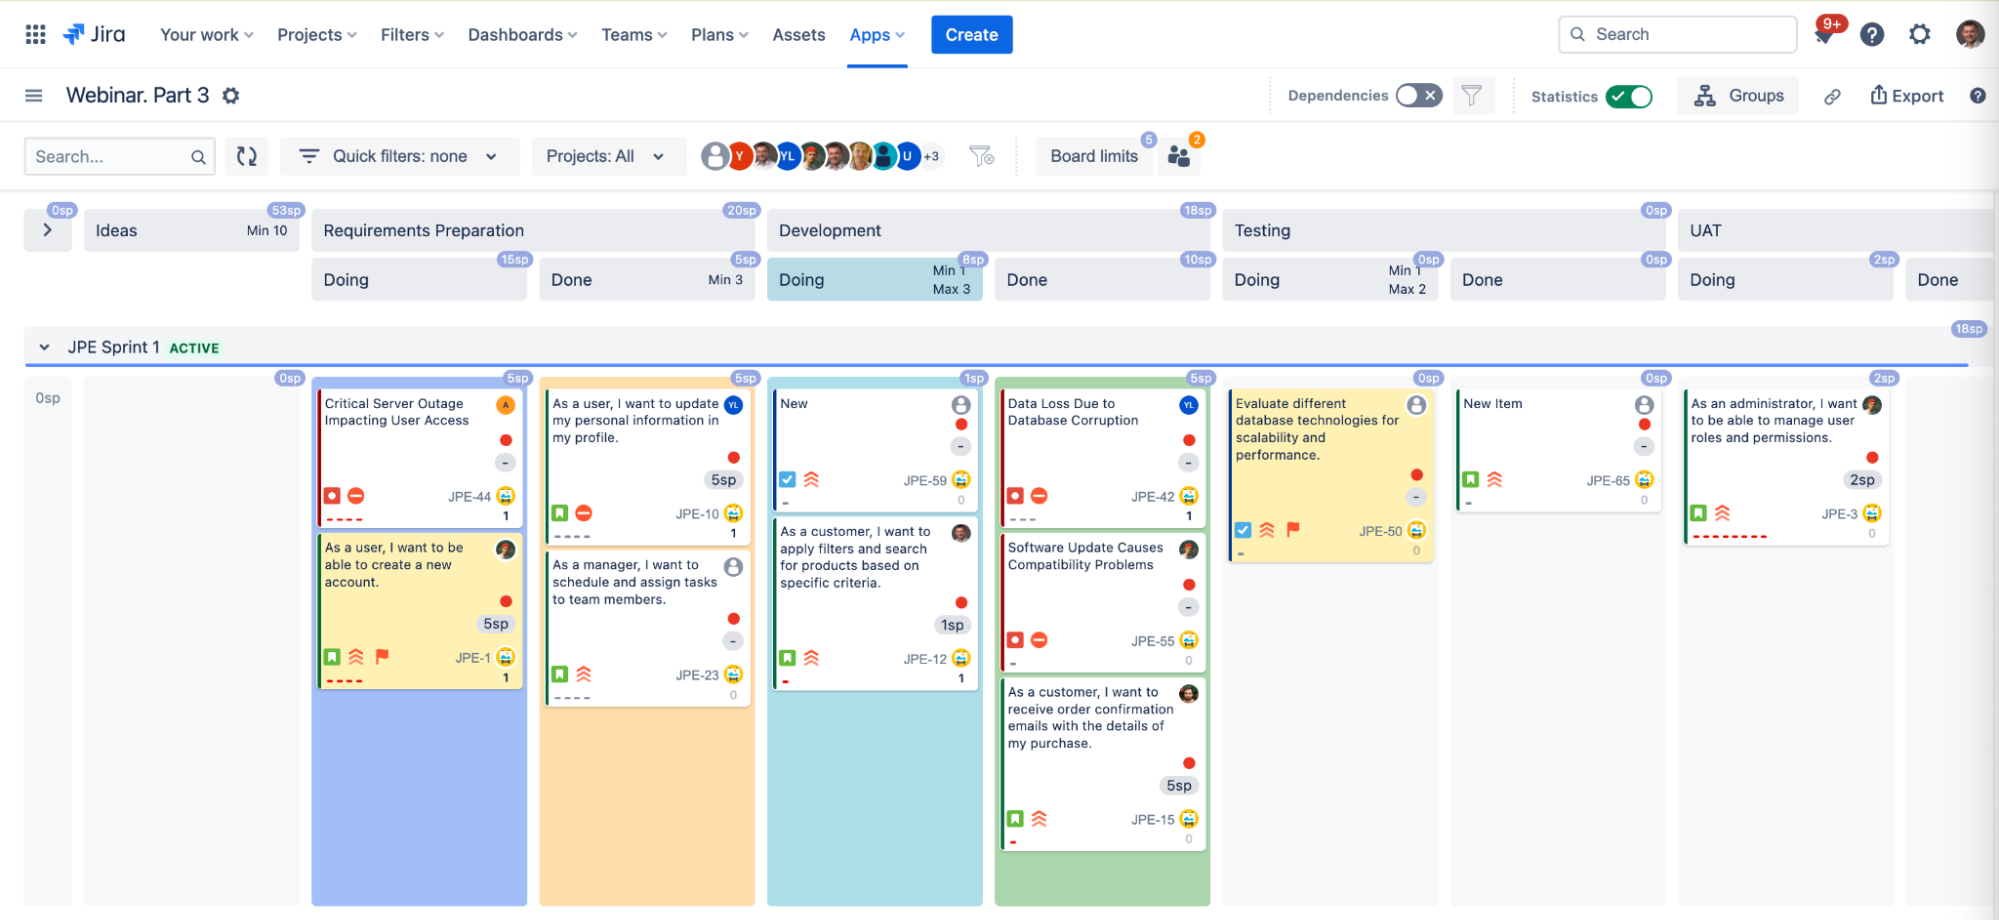Open the Jira app switcher grid
Screen dimensions: 1999x921
point(35,35)
